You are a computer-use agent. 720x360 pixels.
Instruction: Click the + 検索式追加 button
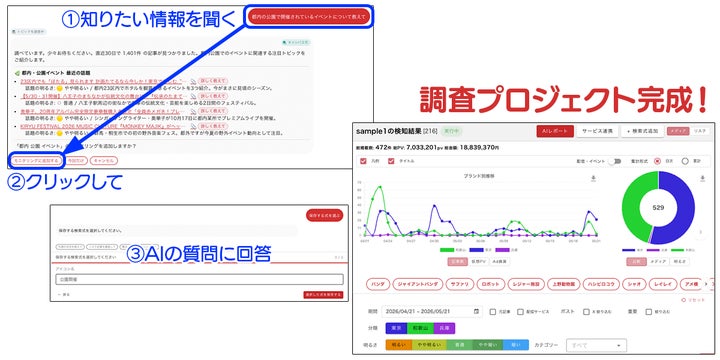(643, 131)
